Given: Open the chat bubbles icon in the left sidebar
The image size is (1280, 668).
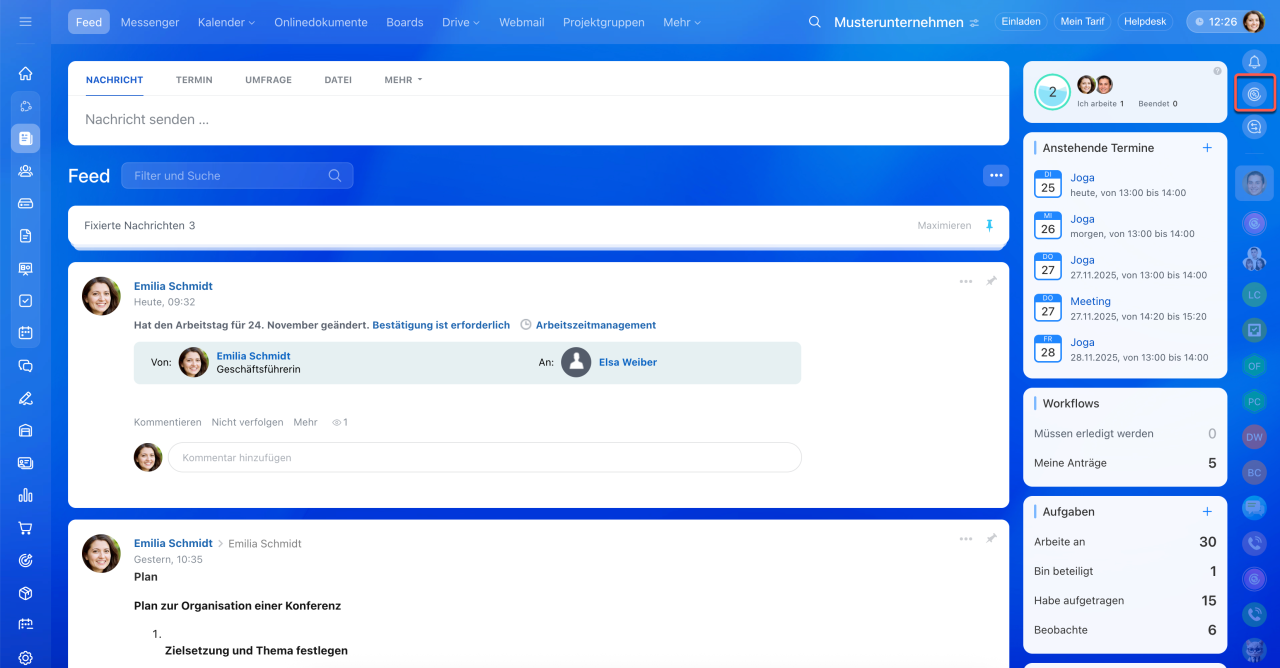Looking at the screenshot, I should (x=25, y=365).
